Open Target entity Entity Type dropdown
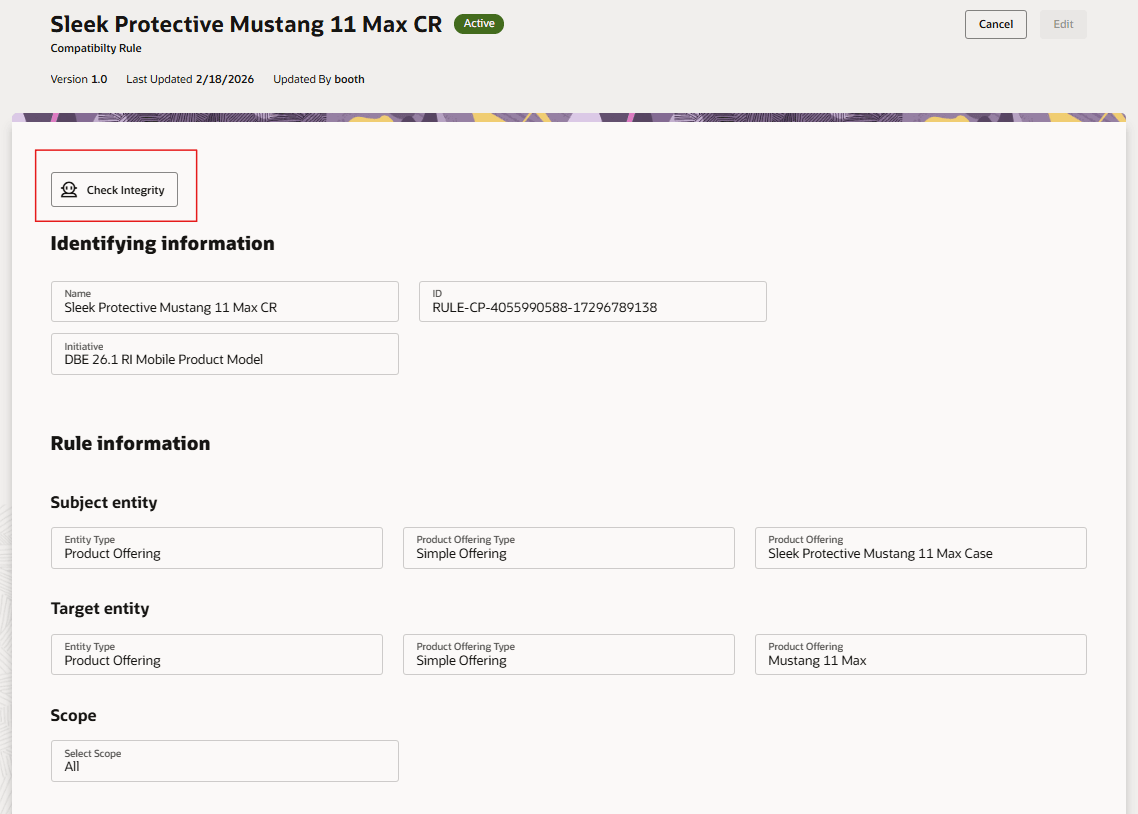 (216, 654)
